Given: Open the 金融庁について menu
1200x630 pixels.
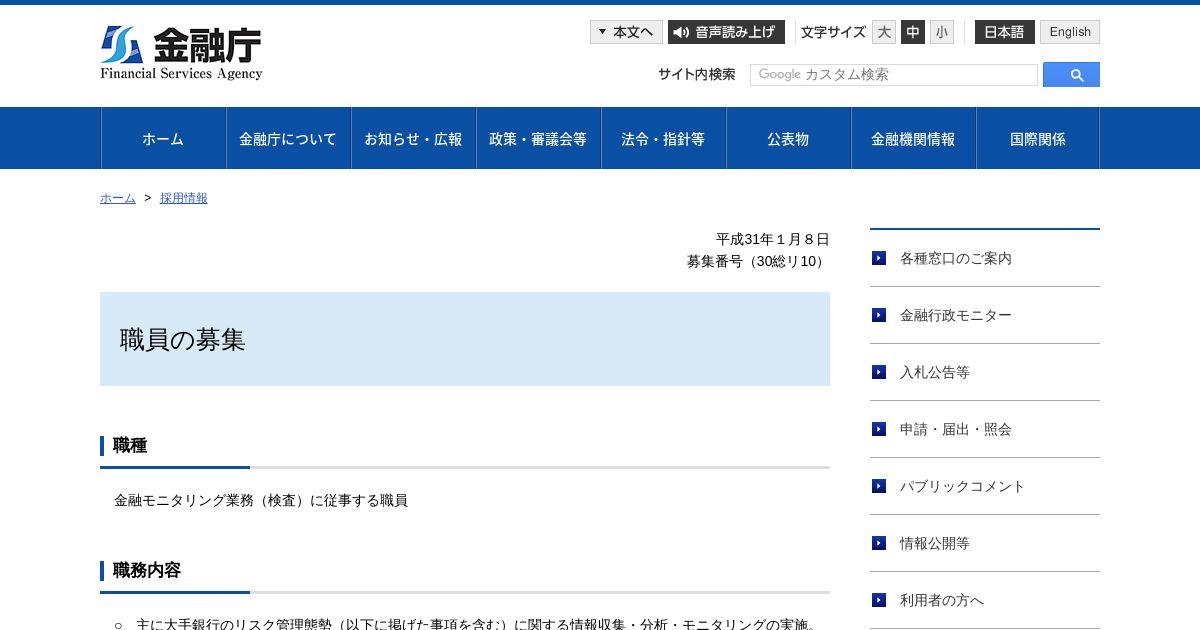Looking at the screenshot, I should [x=289, y=138].
